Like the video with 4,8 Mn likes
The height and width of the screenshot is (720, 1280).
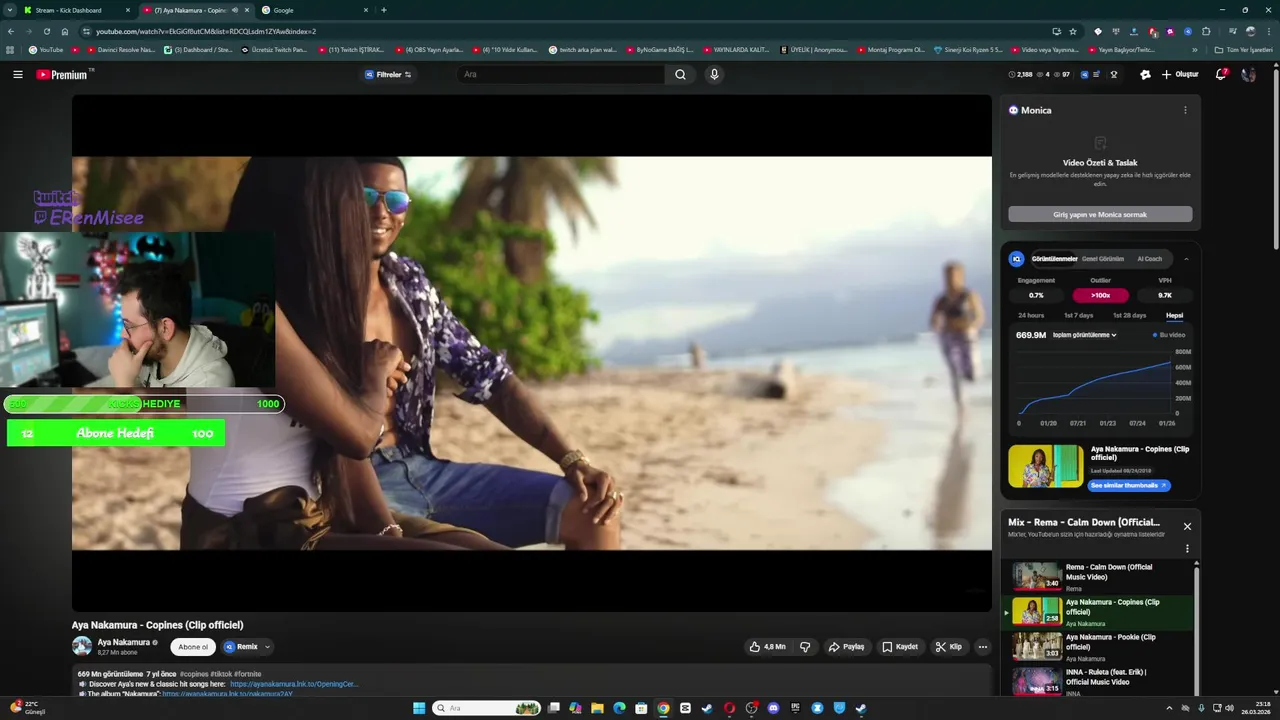pos(767,647)
